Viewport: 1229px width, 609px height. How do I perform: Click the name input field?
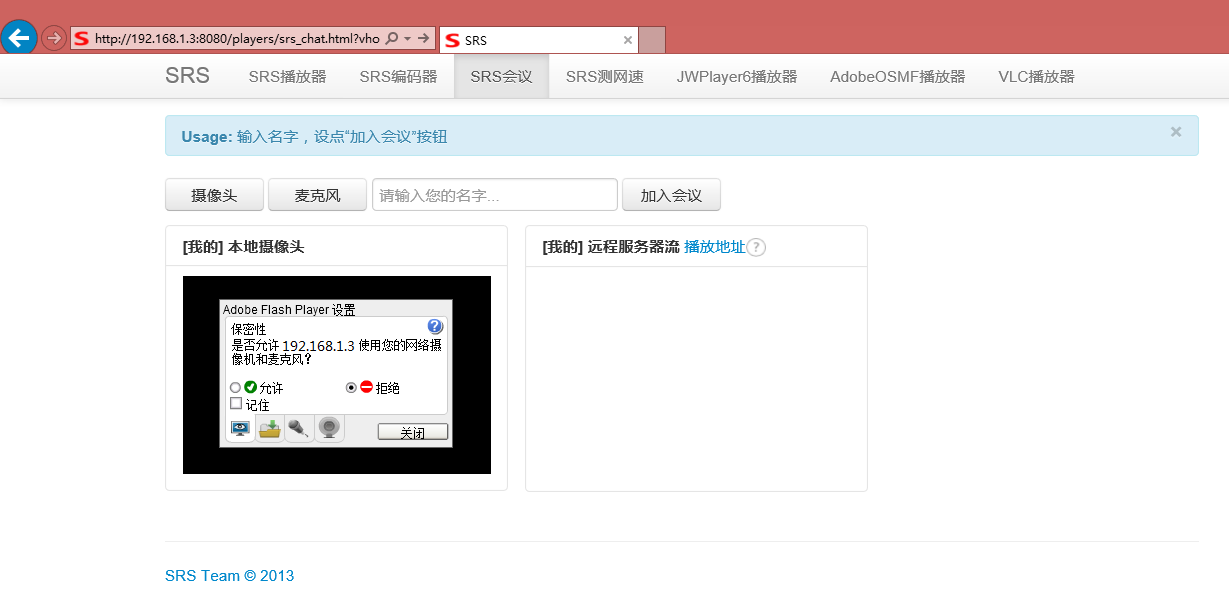[494, 195]
